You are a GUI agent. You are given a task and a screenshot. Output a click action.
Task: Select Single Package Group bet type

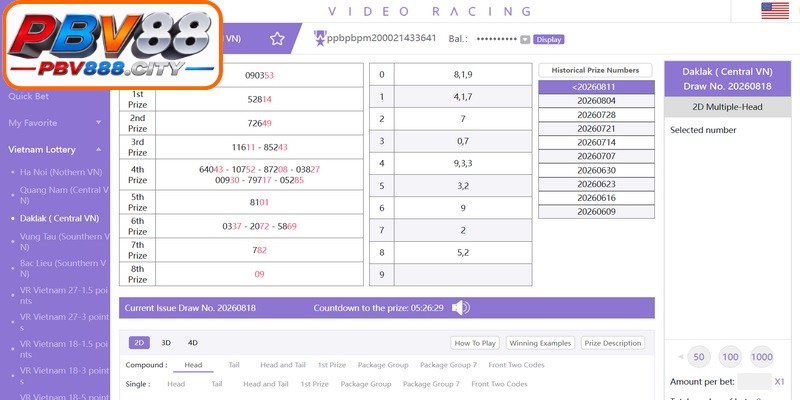(366, 384)
